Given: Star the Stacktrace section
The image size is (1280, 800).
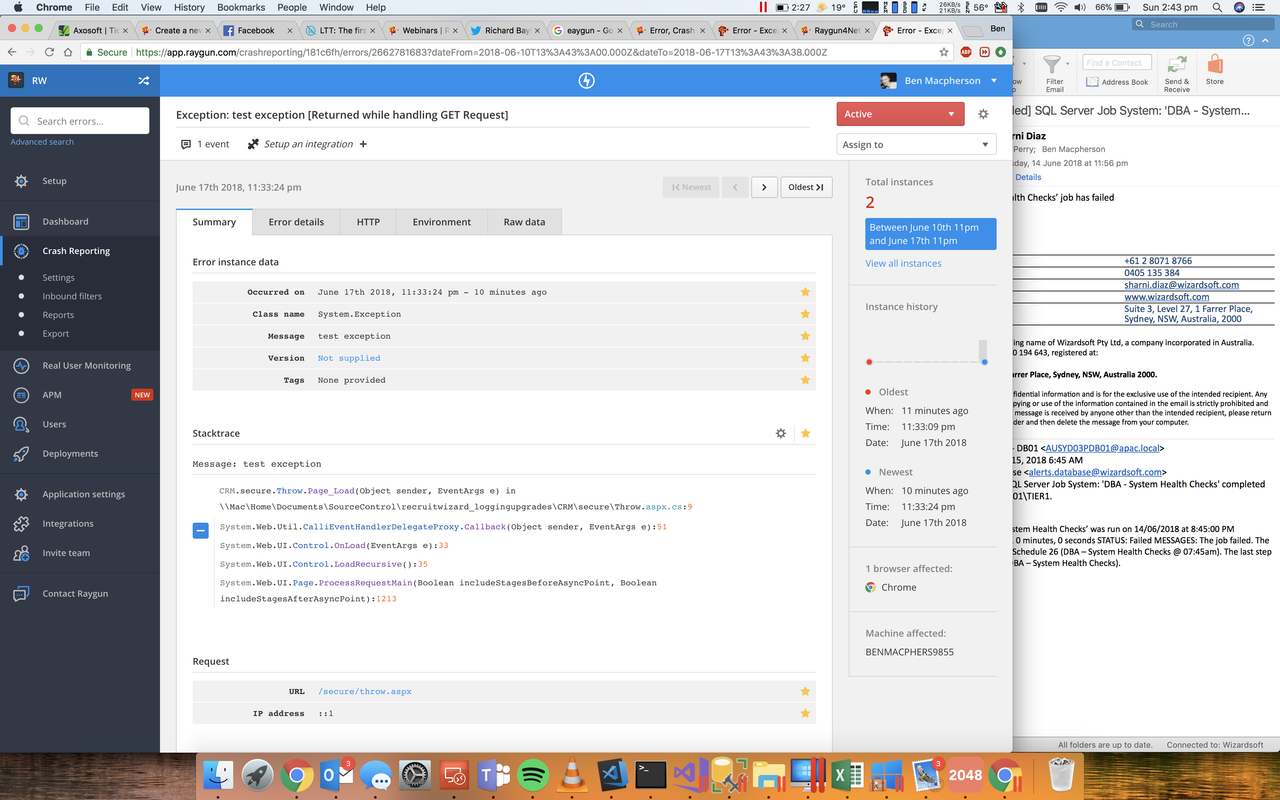Looking at the screenshot, I should click(x=805, y=433).
